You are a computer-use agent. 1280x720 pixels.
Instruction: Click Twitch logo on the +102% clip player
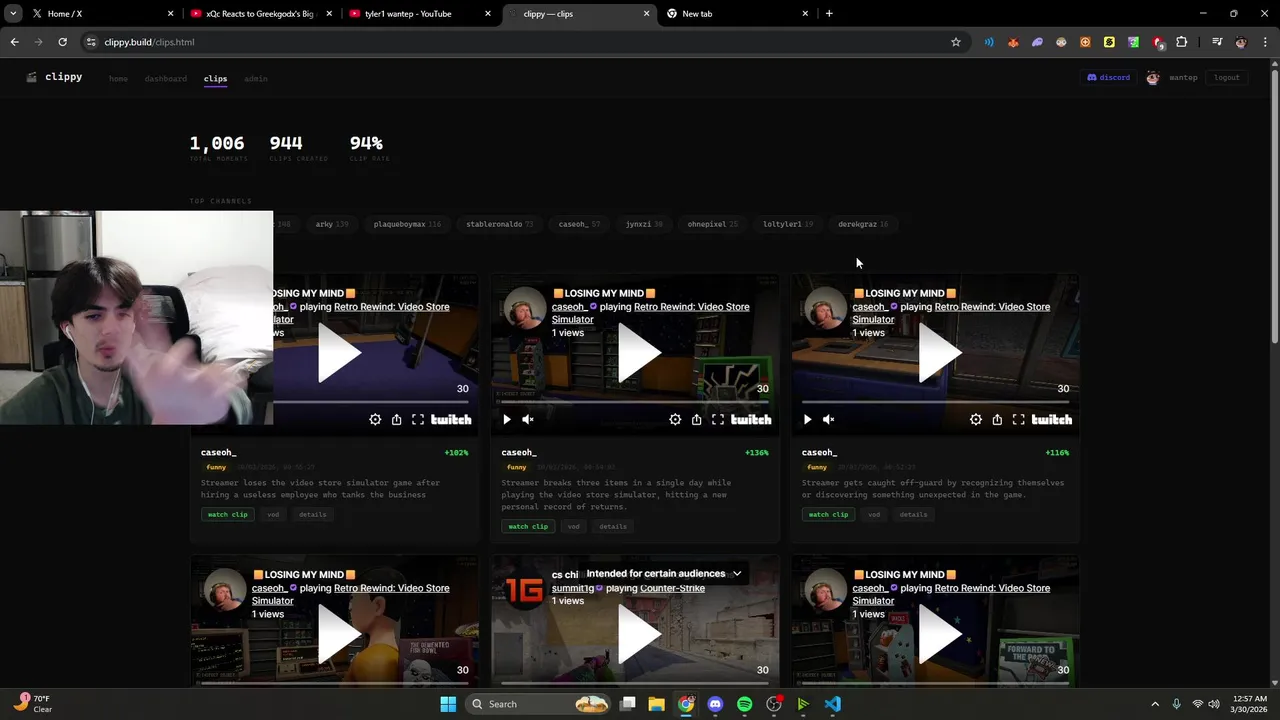pos(451,420)
